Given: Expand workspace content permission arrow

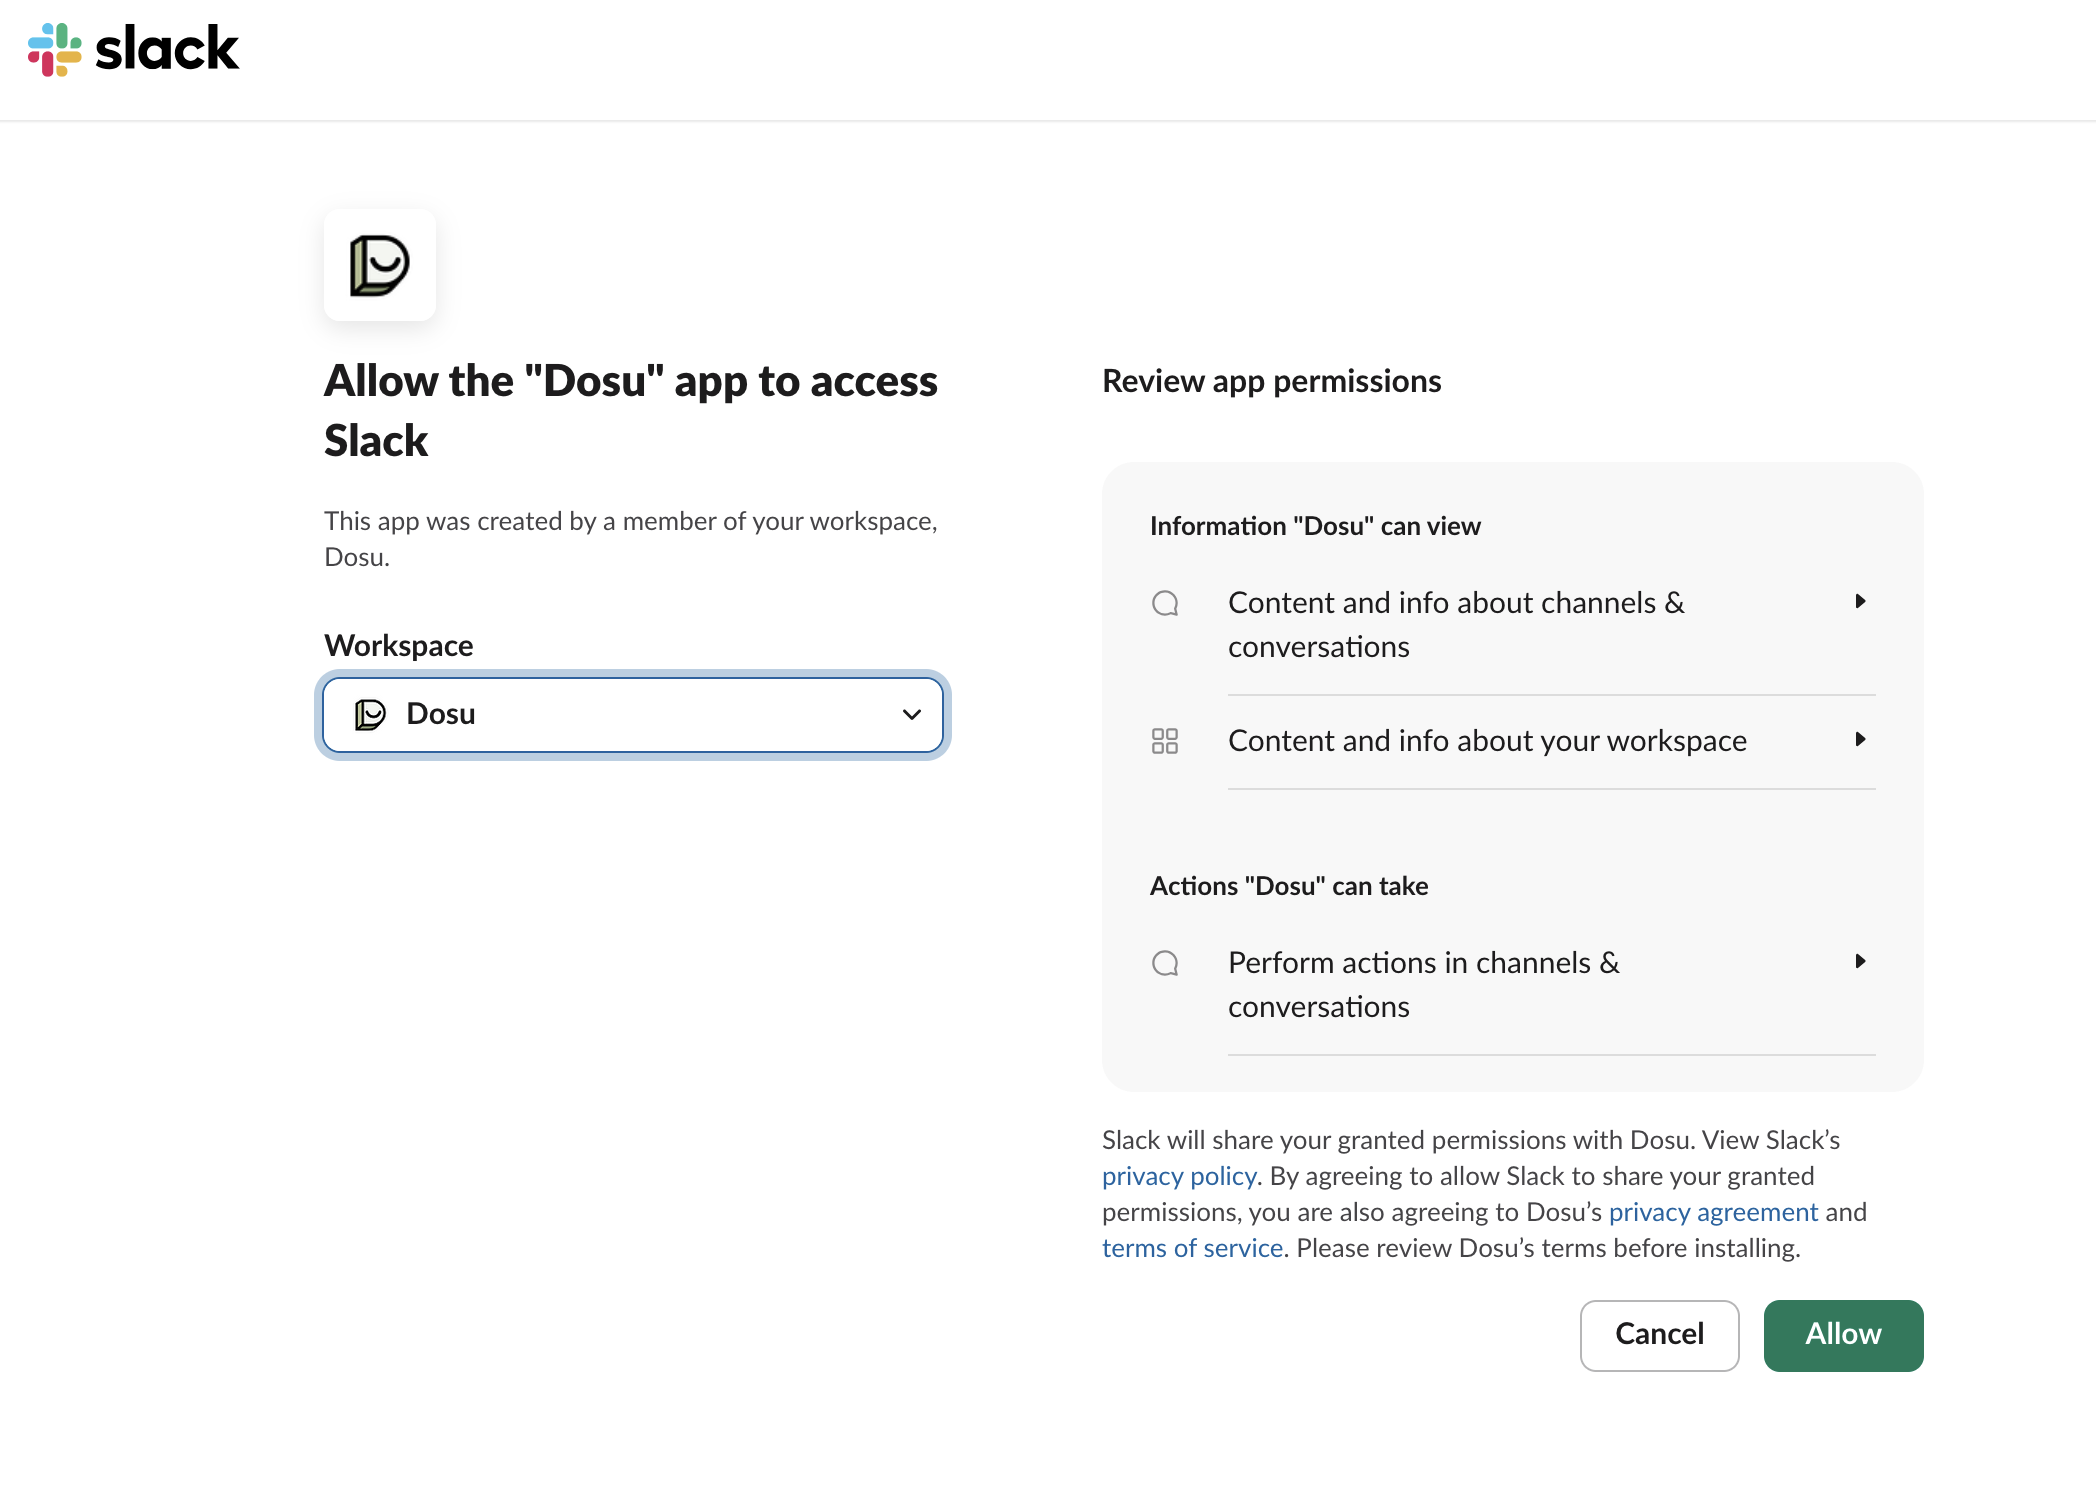Looking at the screenshot, I should (1860, 739).
